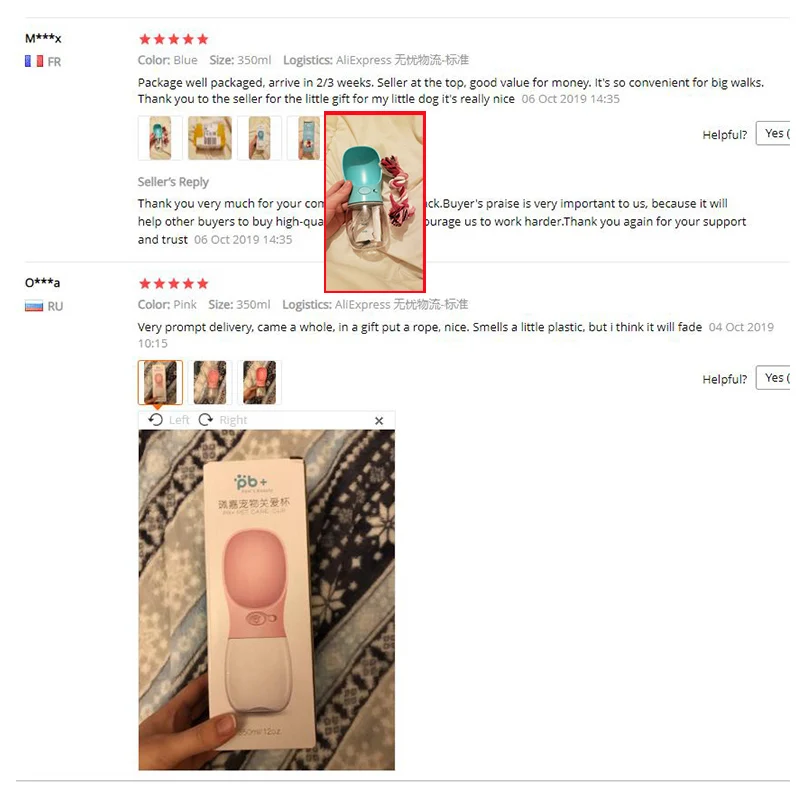
Task: Click the enlarged pink bottle box photo
Action: point(266,599)
